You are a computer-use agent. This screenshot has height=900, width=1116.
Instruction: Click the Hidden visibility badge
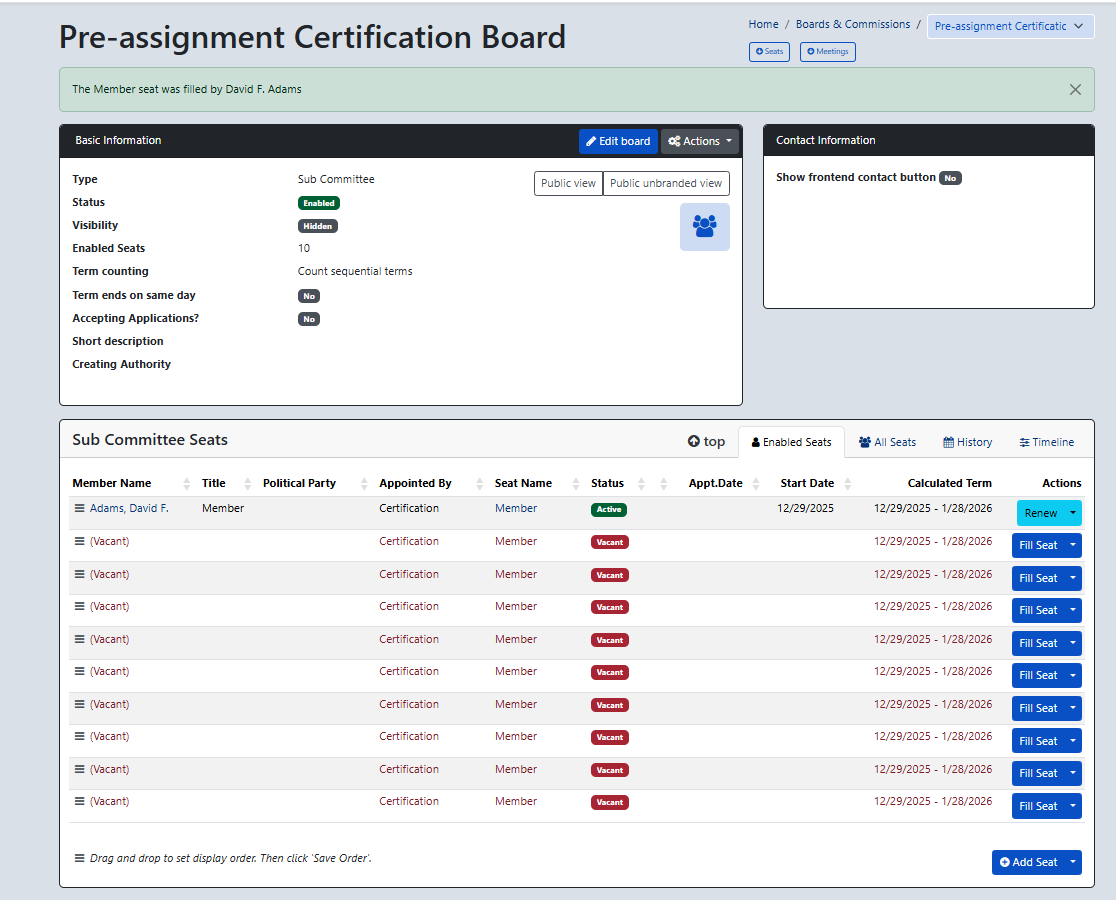[317, 226]
